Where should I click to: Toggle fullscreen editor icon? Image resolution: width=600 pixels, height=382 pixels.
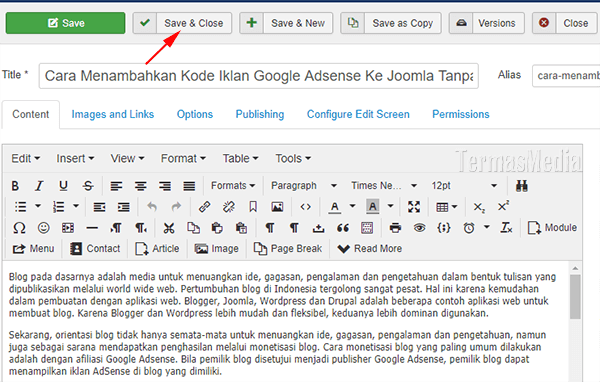click(414, 207)
